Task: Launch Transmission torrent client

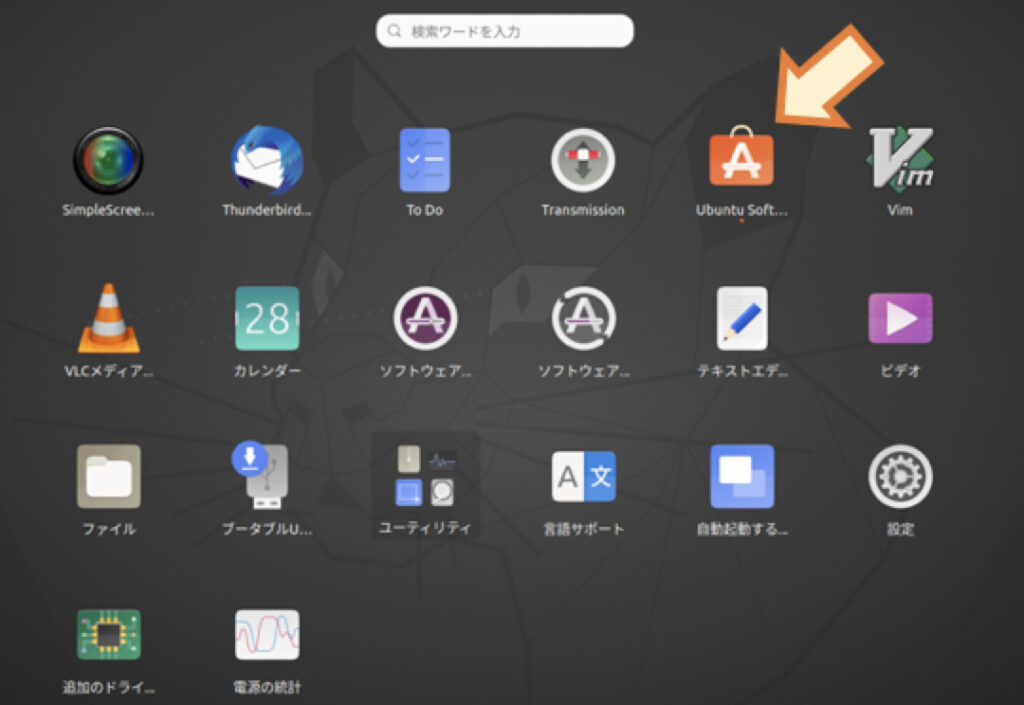Action: tap(583, 161)
